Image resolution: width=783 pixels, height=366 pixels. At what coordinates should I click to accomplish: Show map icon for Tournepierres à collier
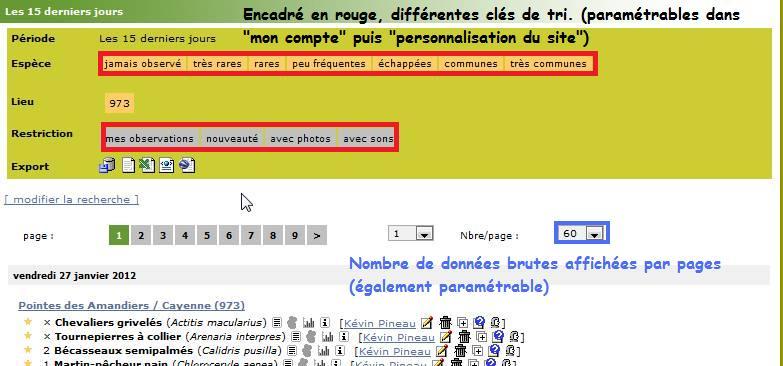point(311,337)
